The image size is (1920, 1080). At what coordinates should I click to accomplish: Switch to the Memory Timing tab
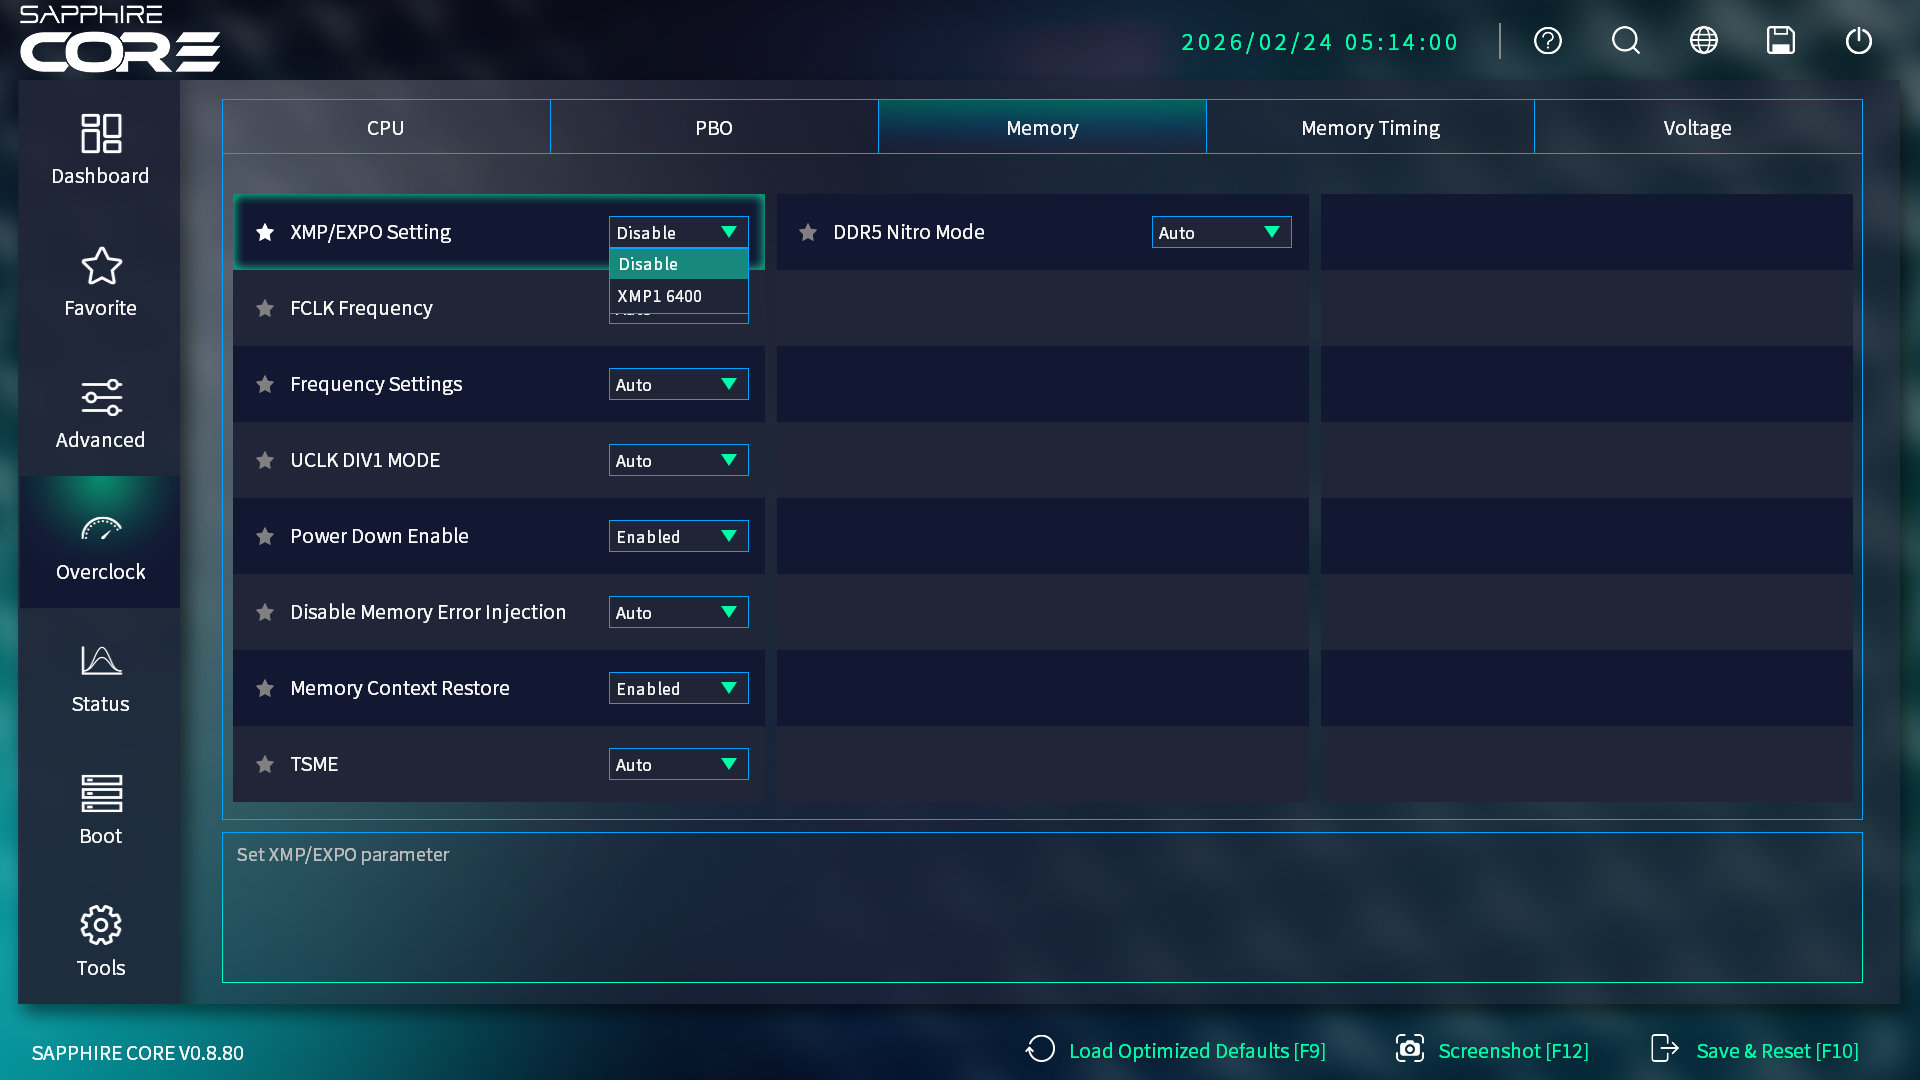[1370, 127]
